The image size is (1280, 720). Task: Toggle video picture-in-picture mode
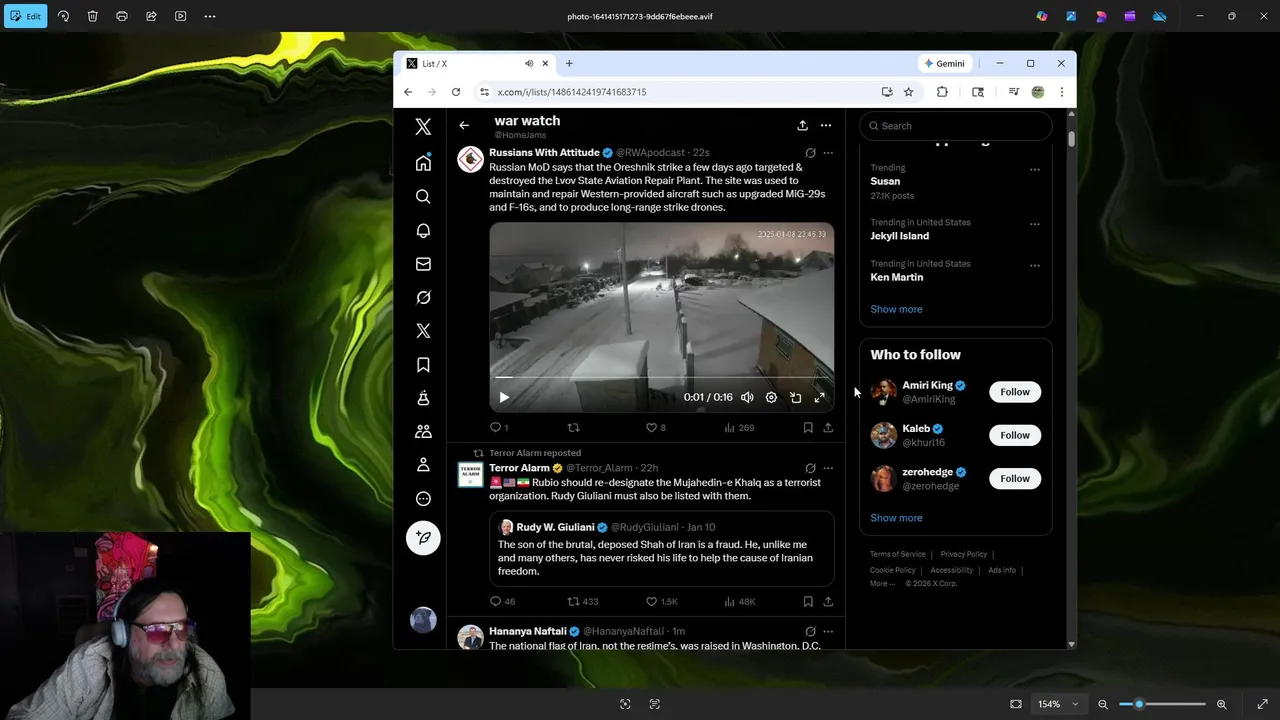point(795,397)
